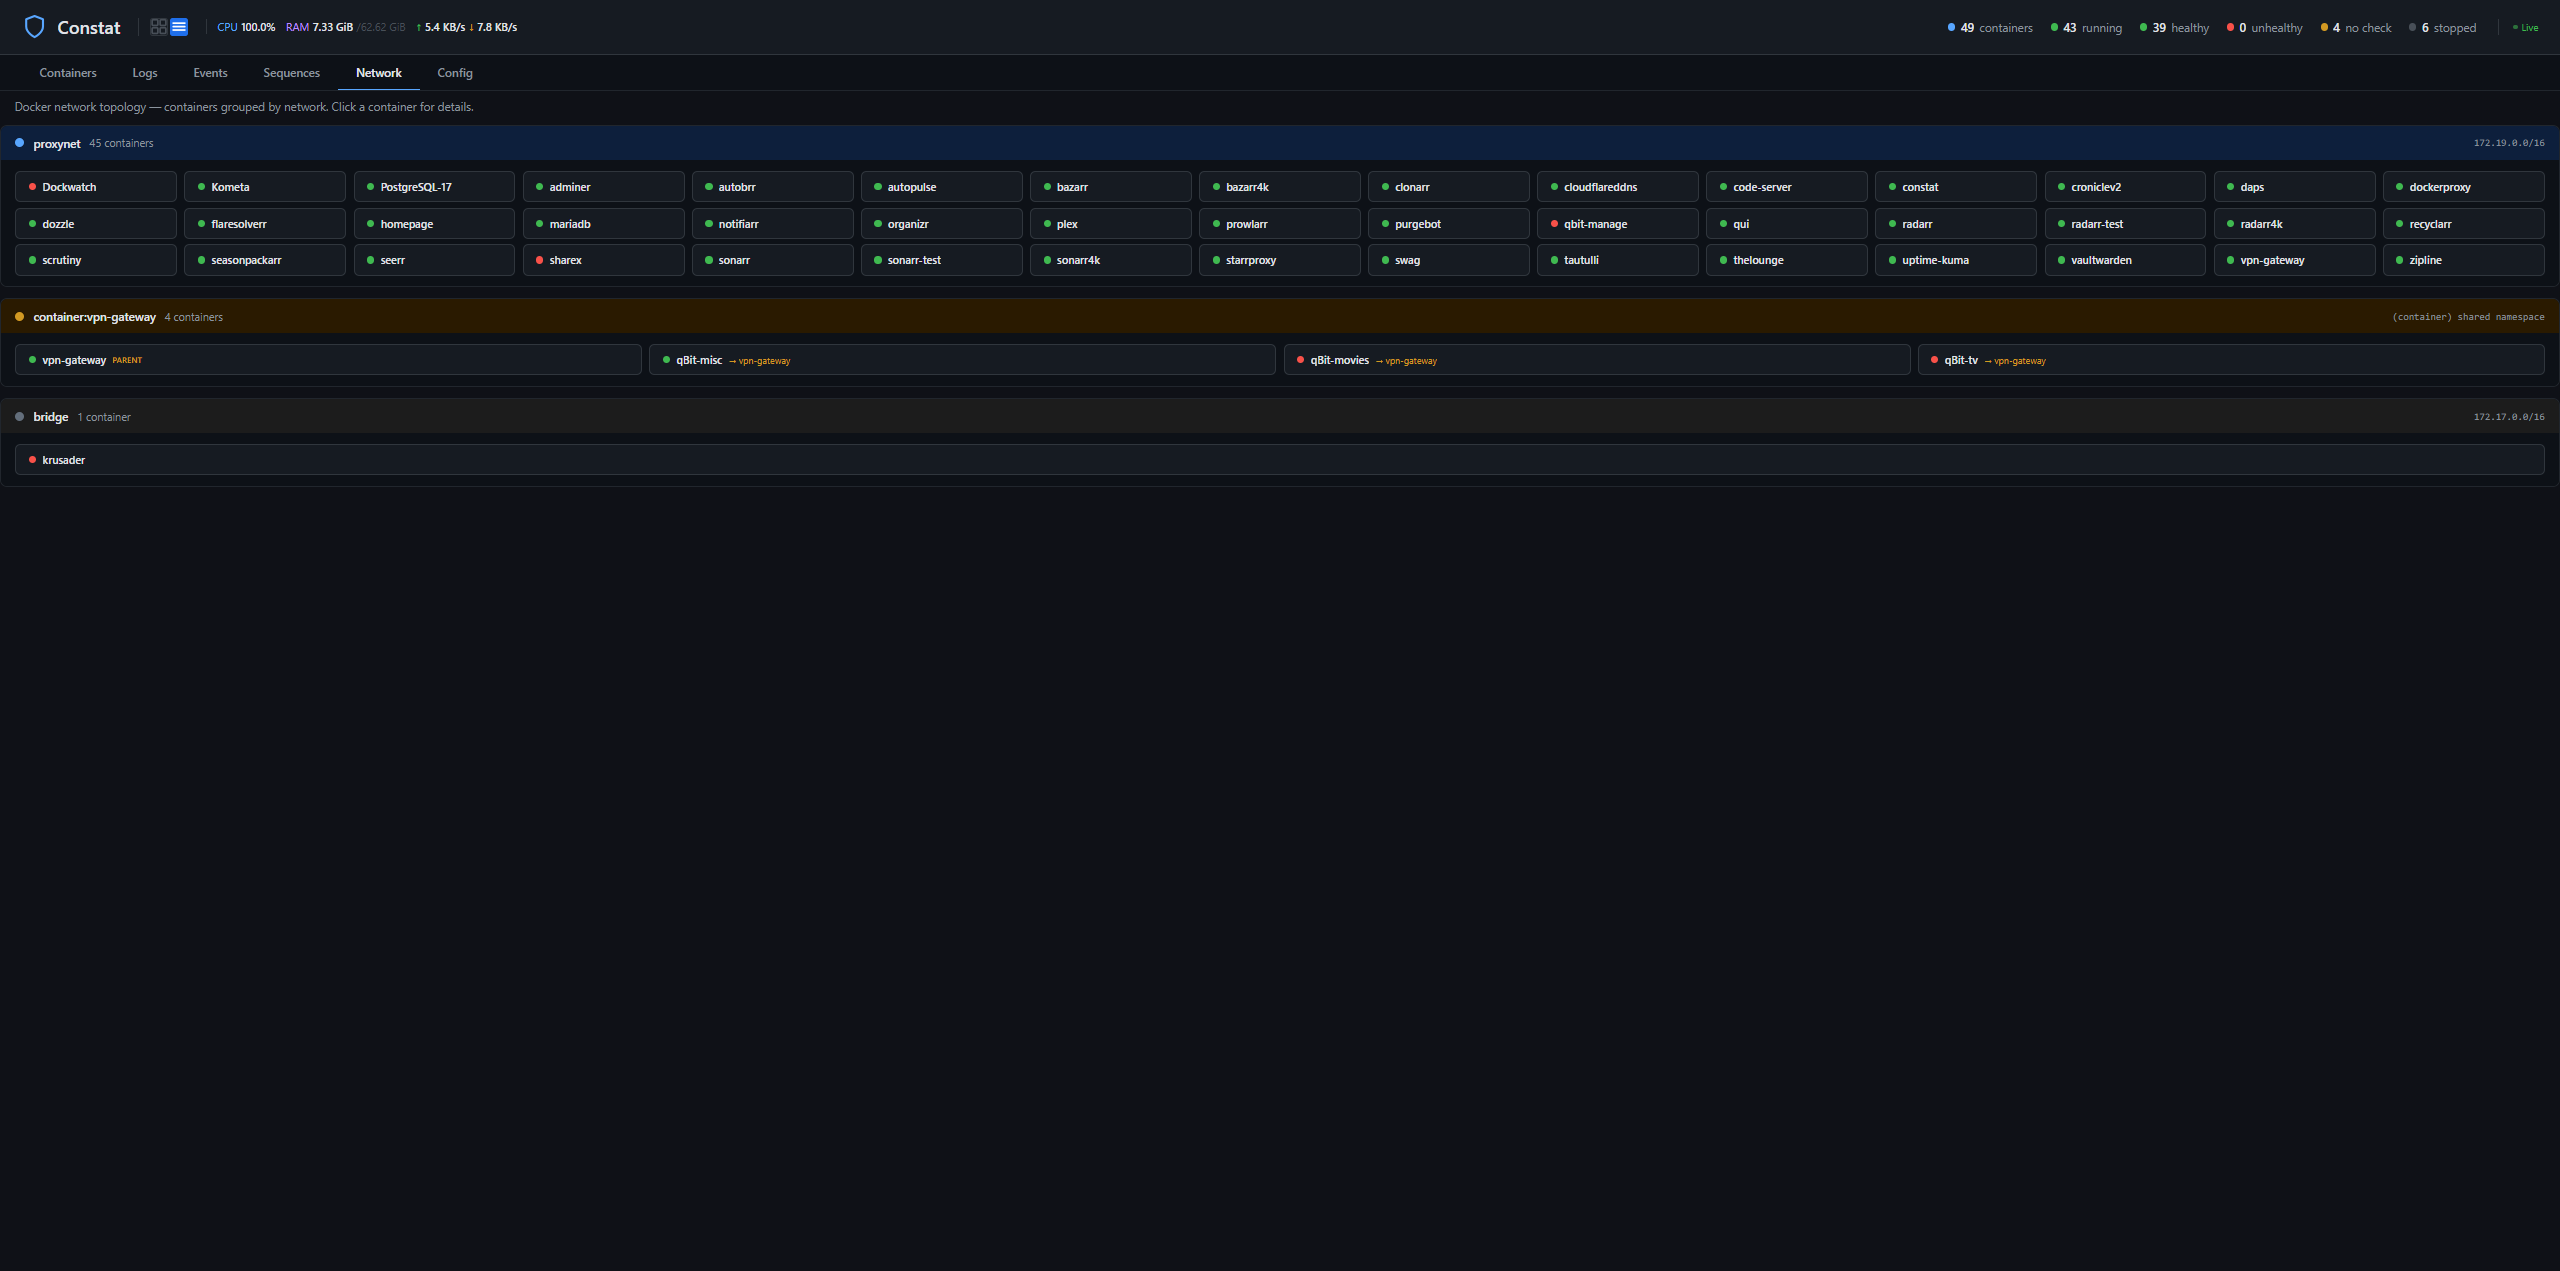The image size is (2560, 1271).
Task: Open the Logs tab
Action: 145,73
